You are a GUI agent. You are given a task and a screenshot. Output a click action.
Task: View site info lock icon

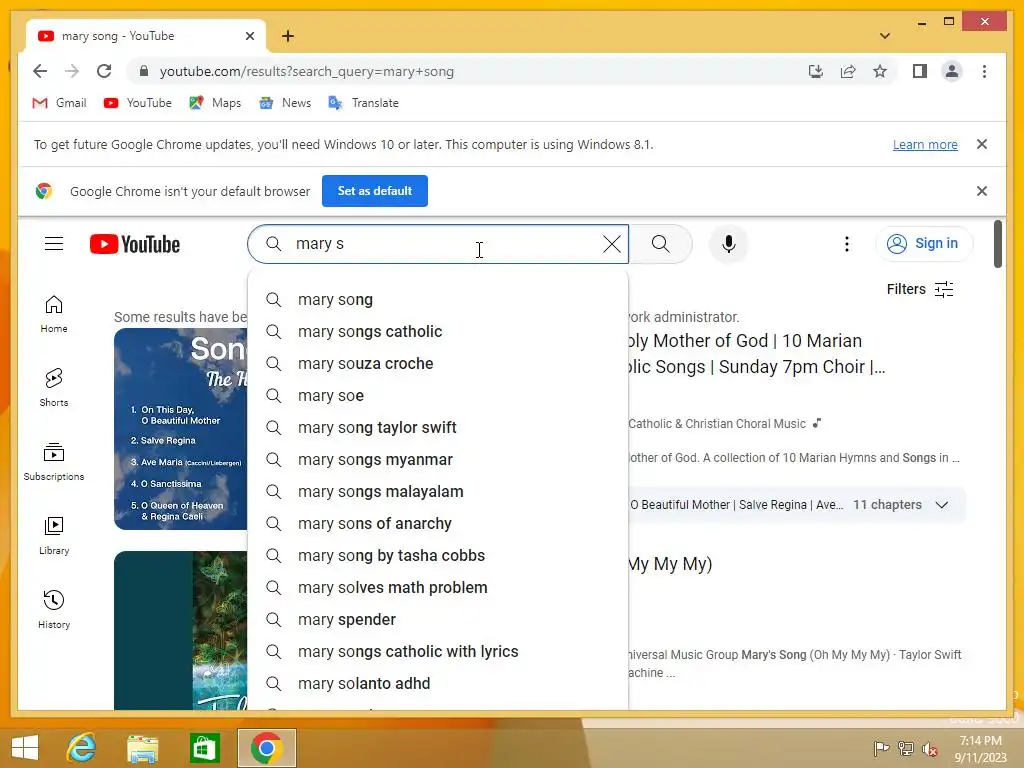(x=144, y=71)
